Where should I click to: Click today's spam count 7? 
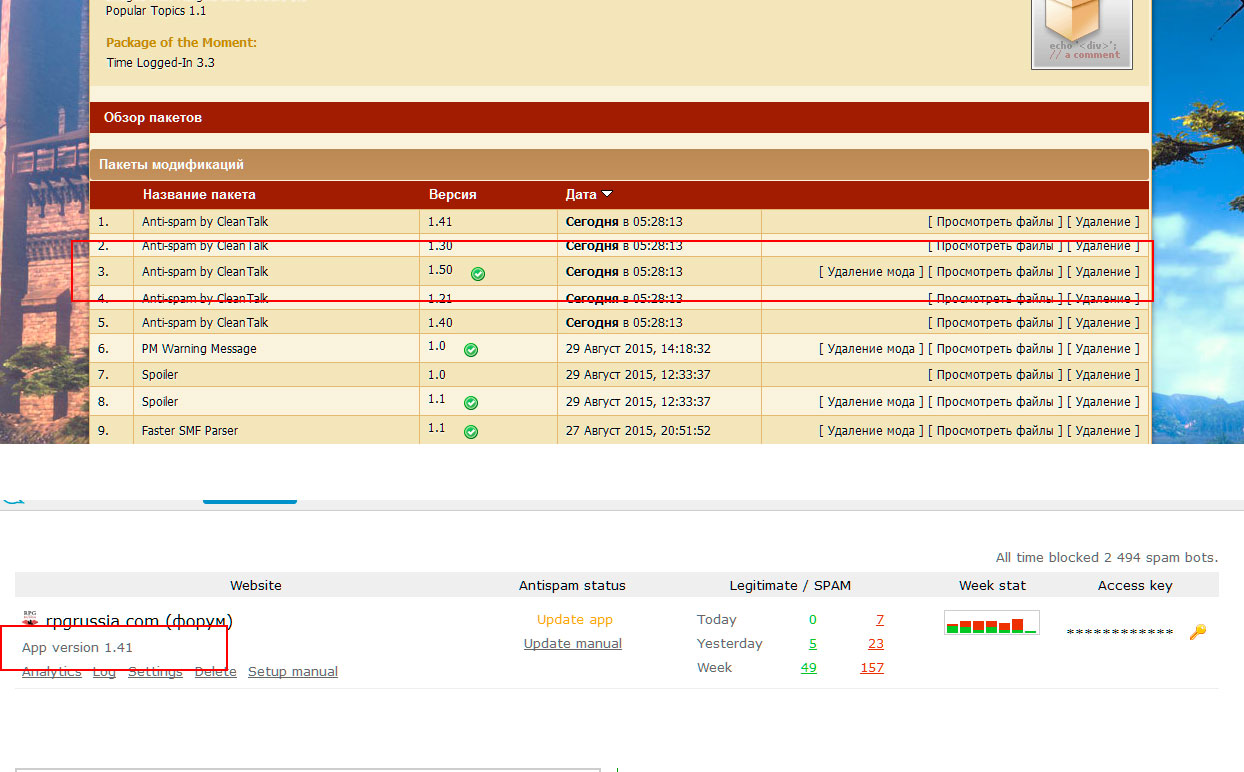click(879, 619)
